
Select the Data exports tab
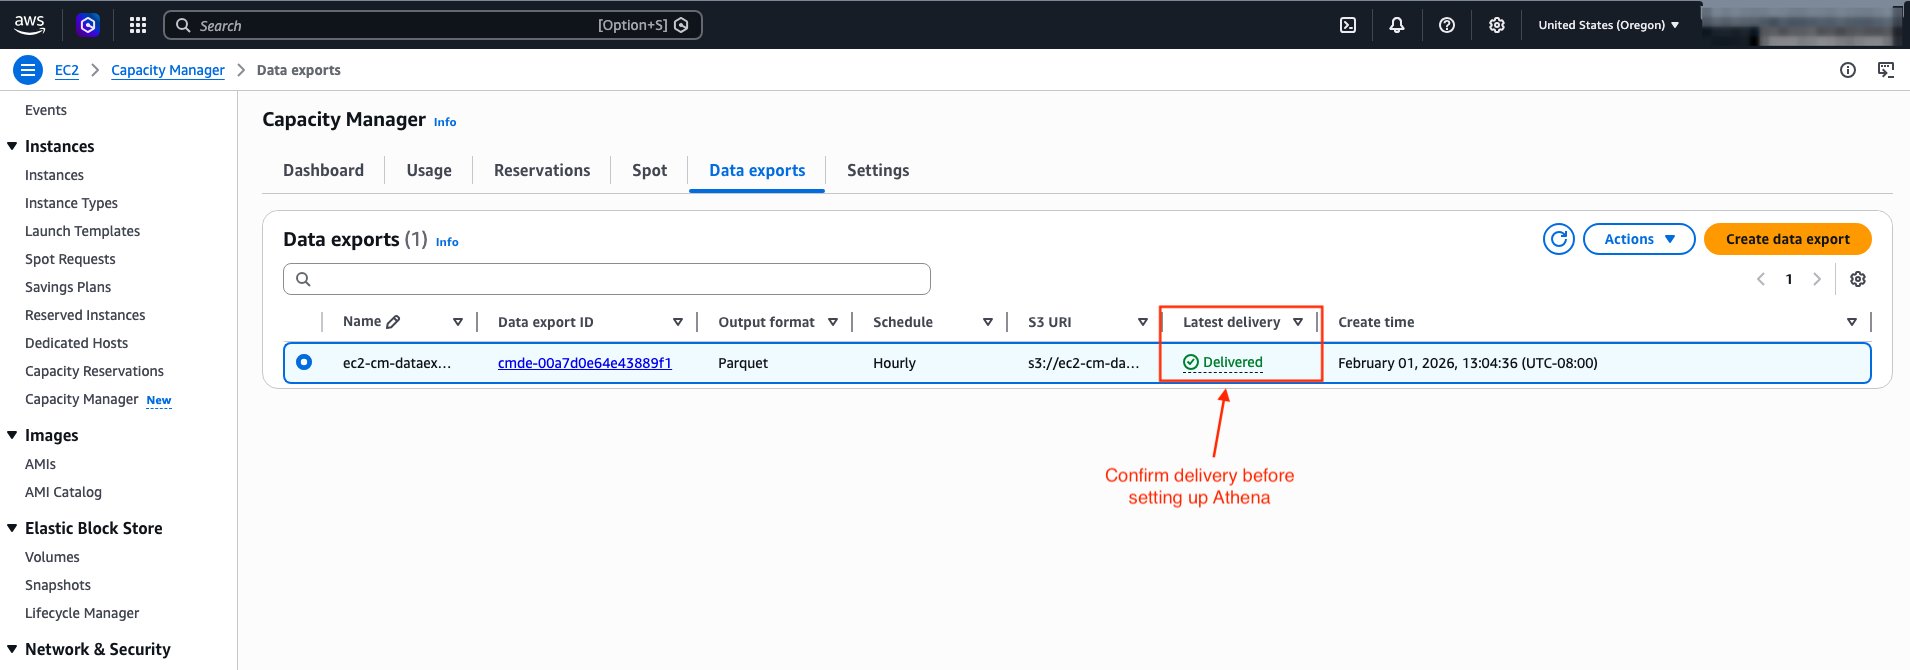(757, 170)
